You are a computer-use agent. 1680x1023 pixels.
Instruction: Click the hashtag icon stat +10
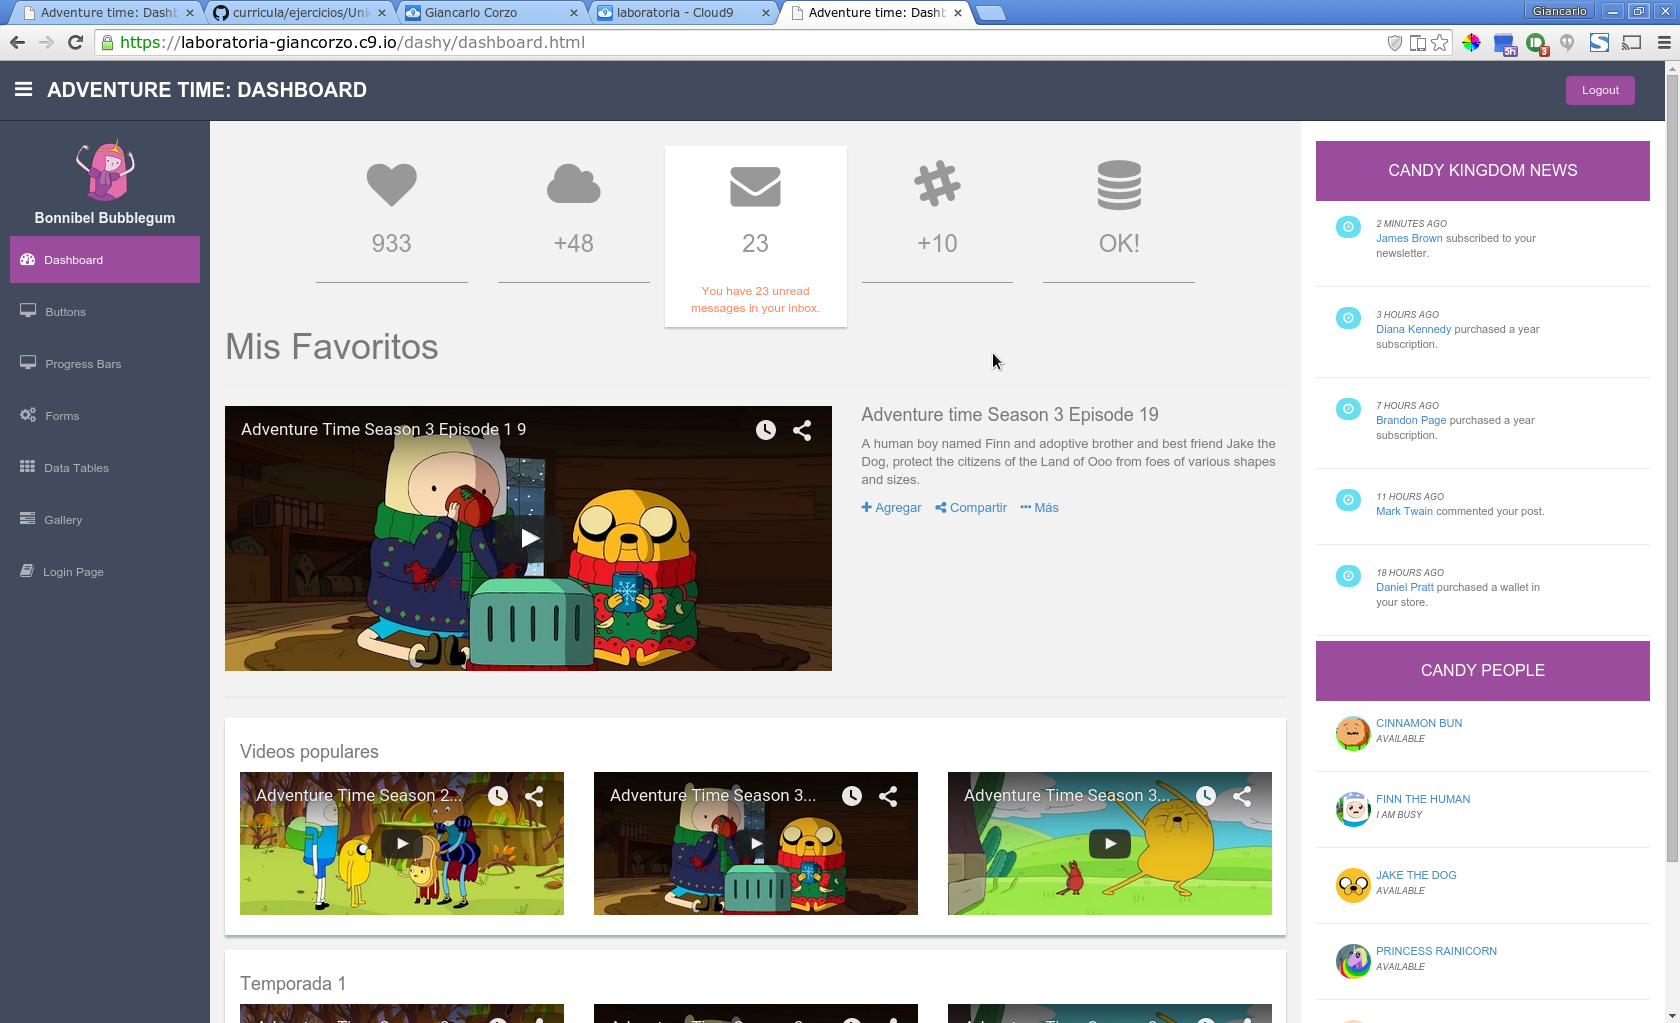click(937, 184)
